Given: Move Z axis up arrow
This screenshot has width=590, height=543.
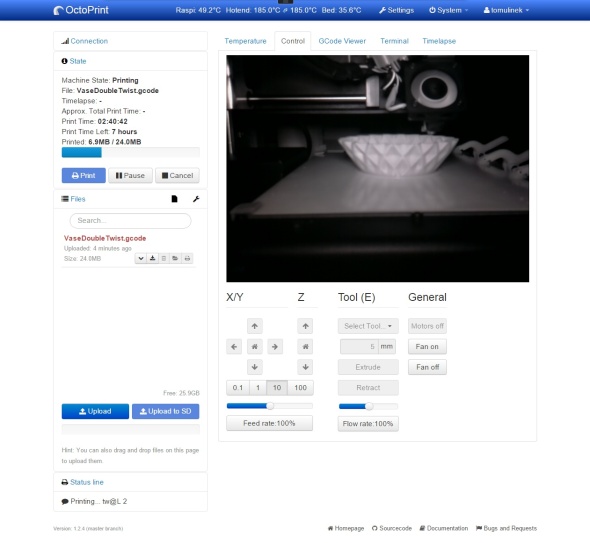Looking at the screenshot, I should [306, 326].
